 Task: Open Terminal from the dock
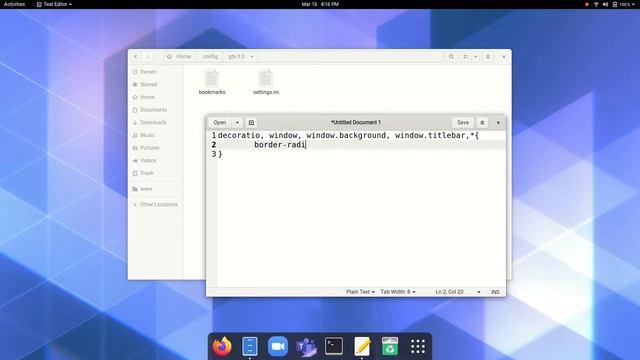click(334, 346)
